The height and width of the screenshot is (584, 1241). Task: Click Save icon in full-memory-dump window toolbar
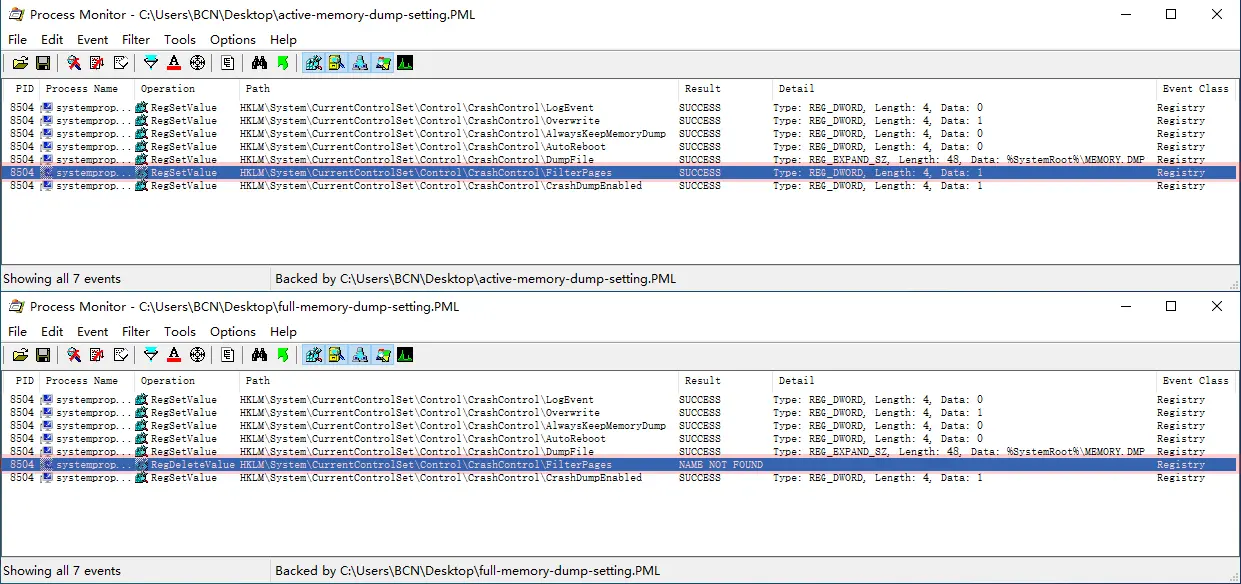[43, 355]
